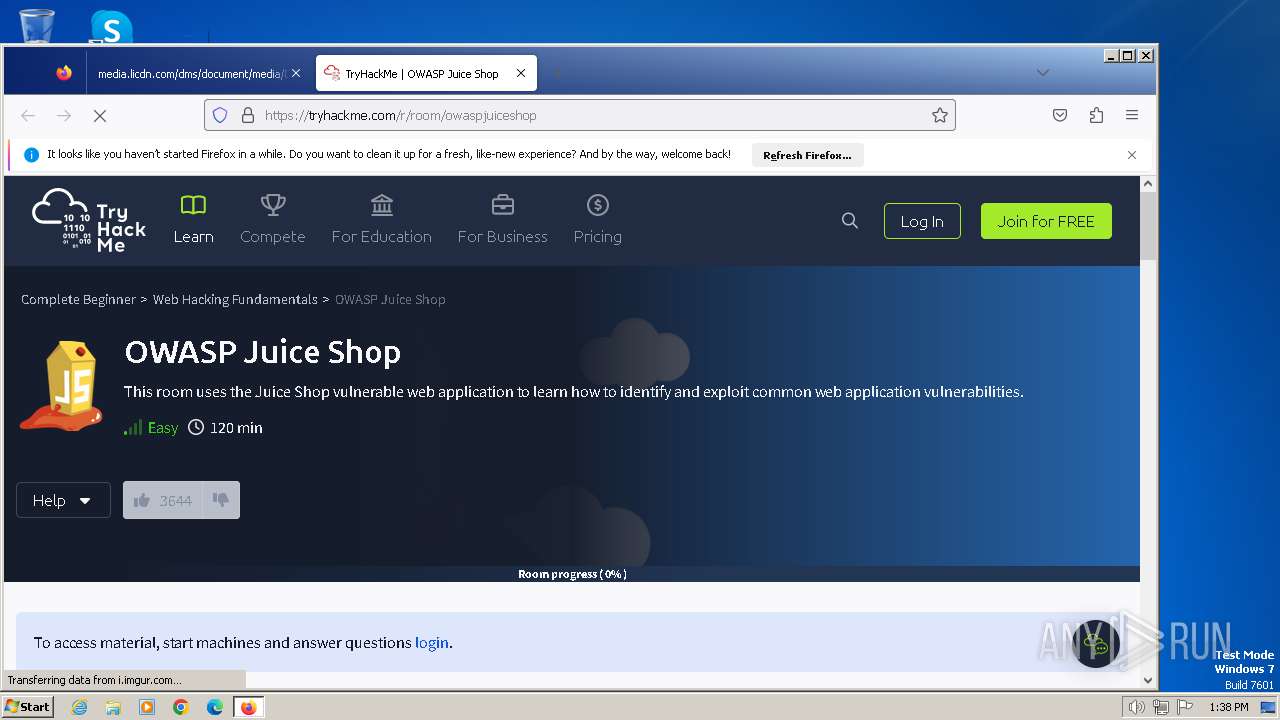This screenshot has height=720, width=1280.
Task: Open the For Business briefcase icon
Action: tap(503, 205)
